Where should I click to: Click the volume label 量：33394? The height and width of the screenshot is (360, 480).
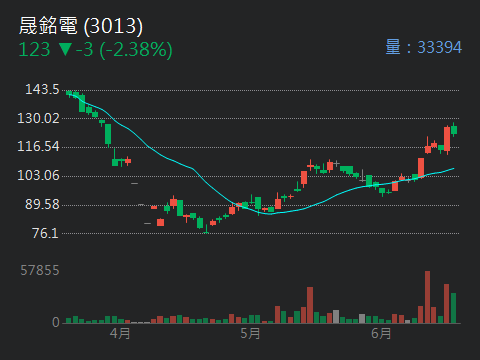424,47
